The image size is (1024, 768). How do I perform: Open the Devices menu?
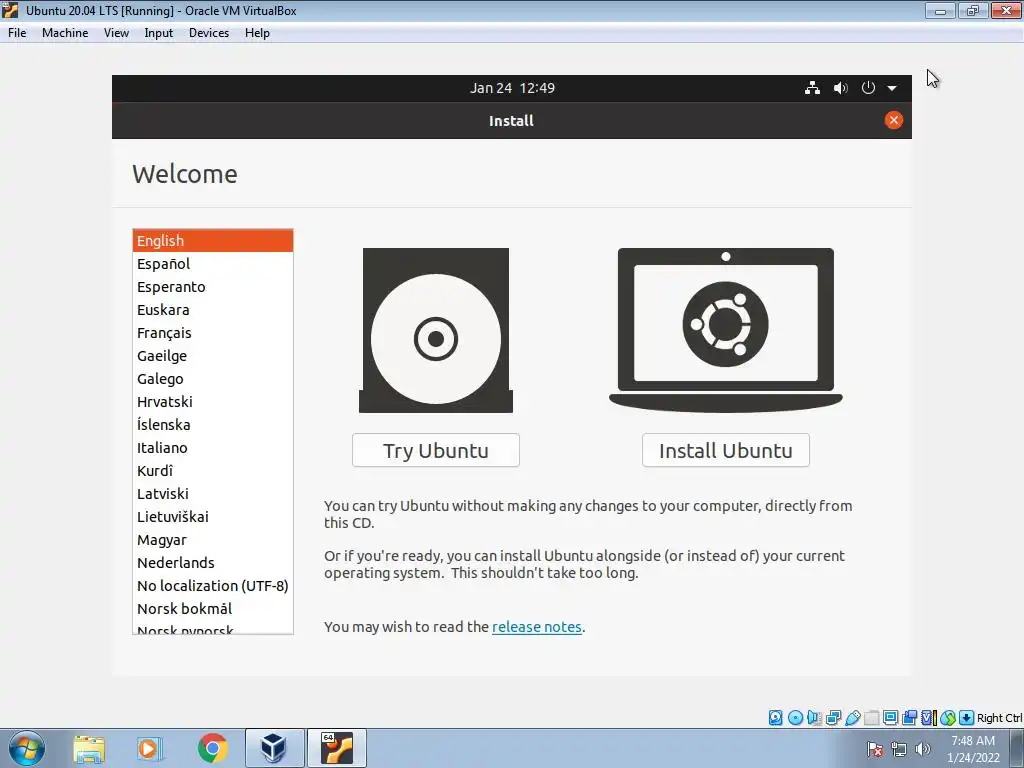[208, 33]
